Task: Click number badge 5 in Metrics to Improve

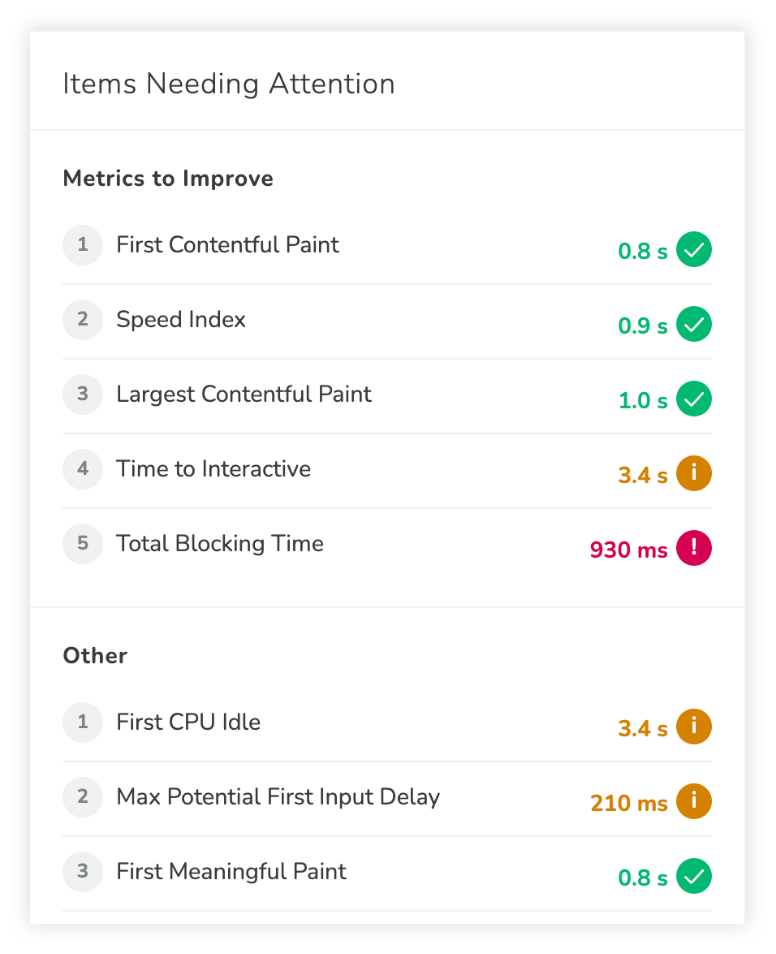Action: coord(83,543)
